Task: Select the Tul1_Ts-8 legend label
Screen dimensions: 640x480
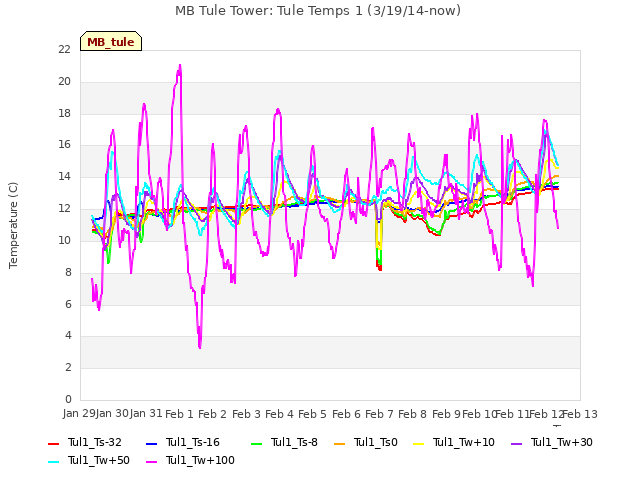Action: click(x=294, y=442)
